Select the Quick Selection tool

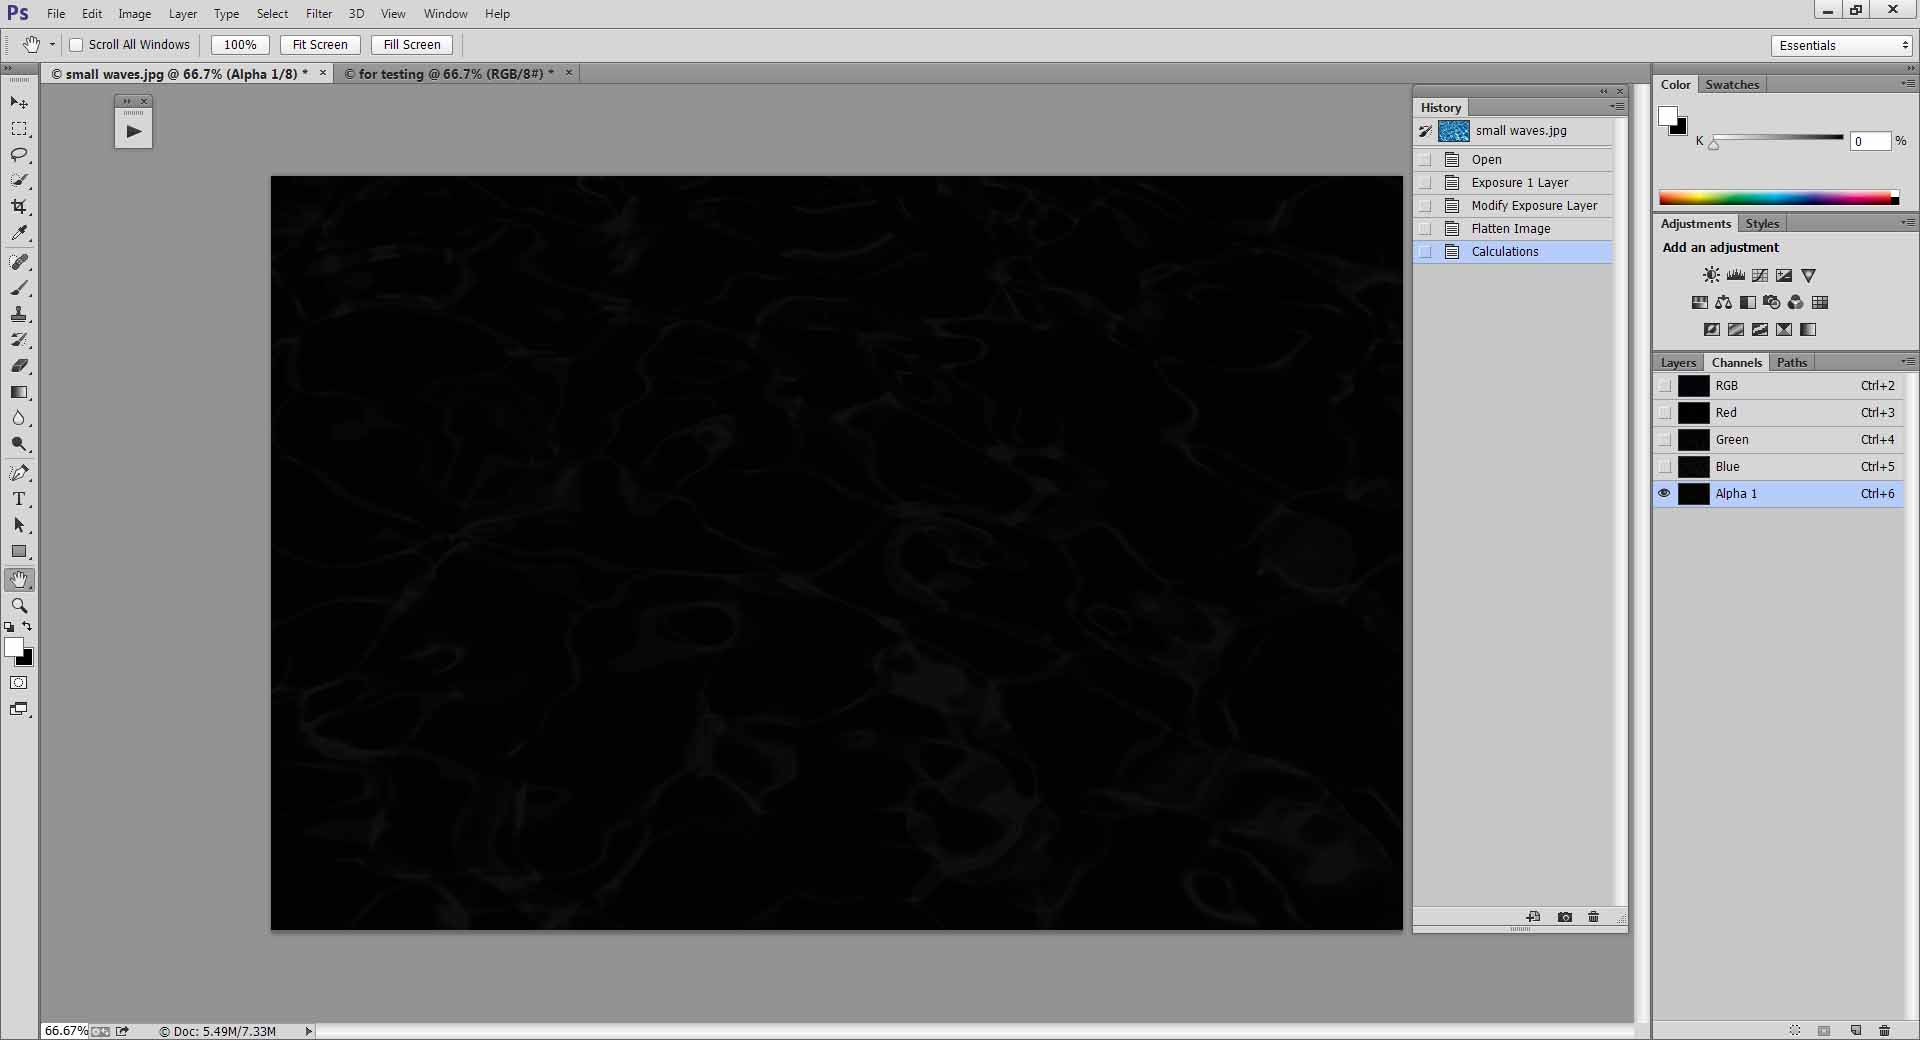click(19, 181)
